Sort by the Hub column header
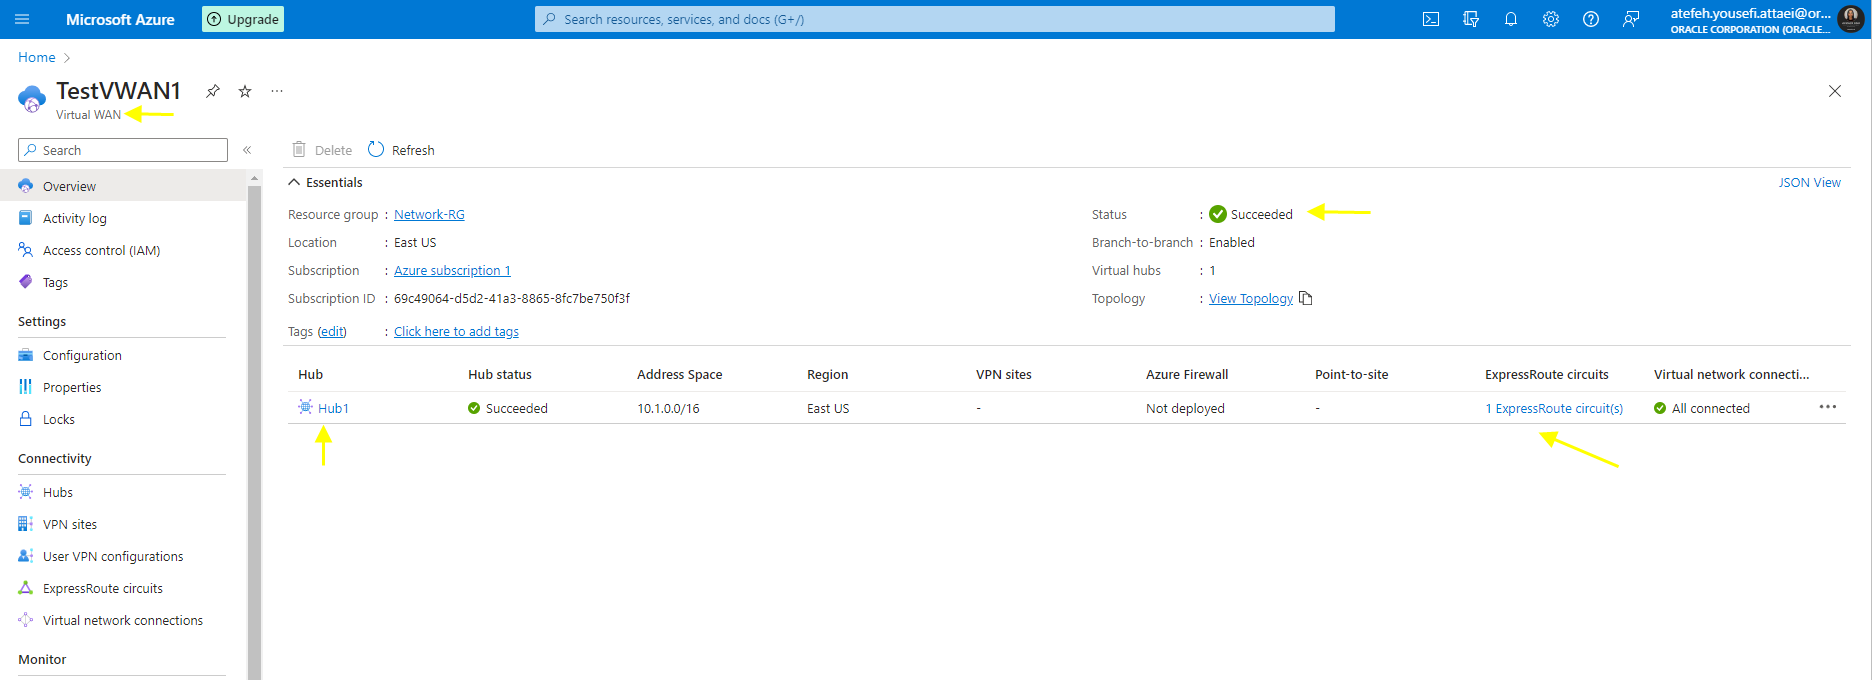This screenshot has height=680, width=1872. pyautogui.click(x=310, y=374)
